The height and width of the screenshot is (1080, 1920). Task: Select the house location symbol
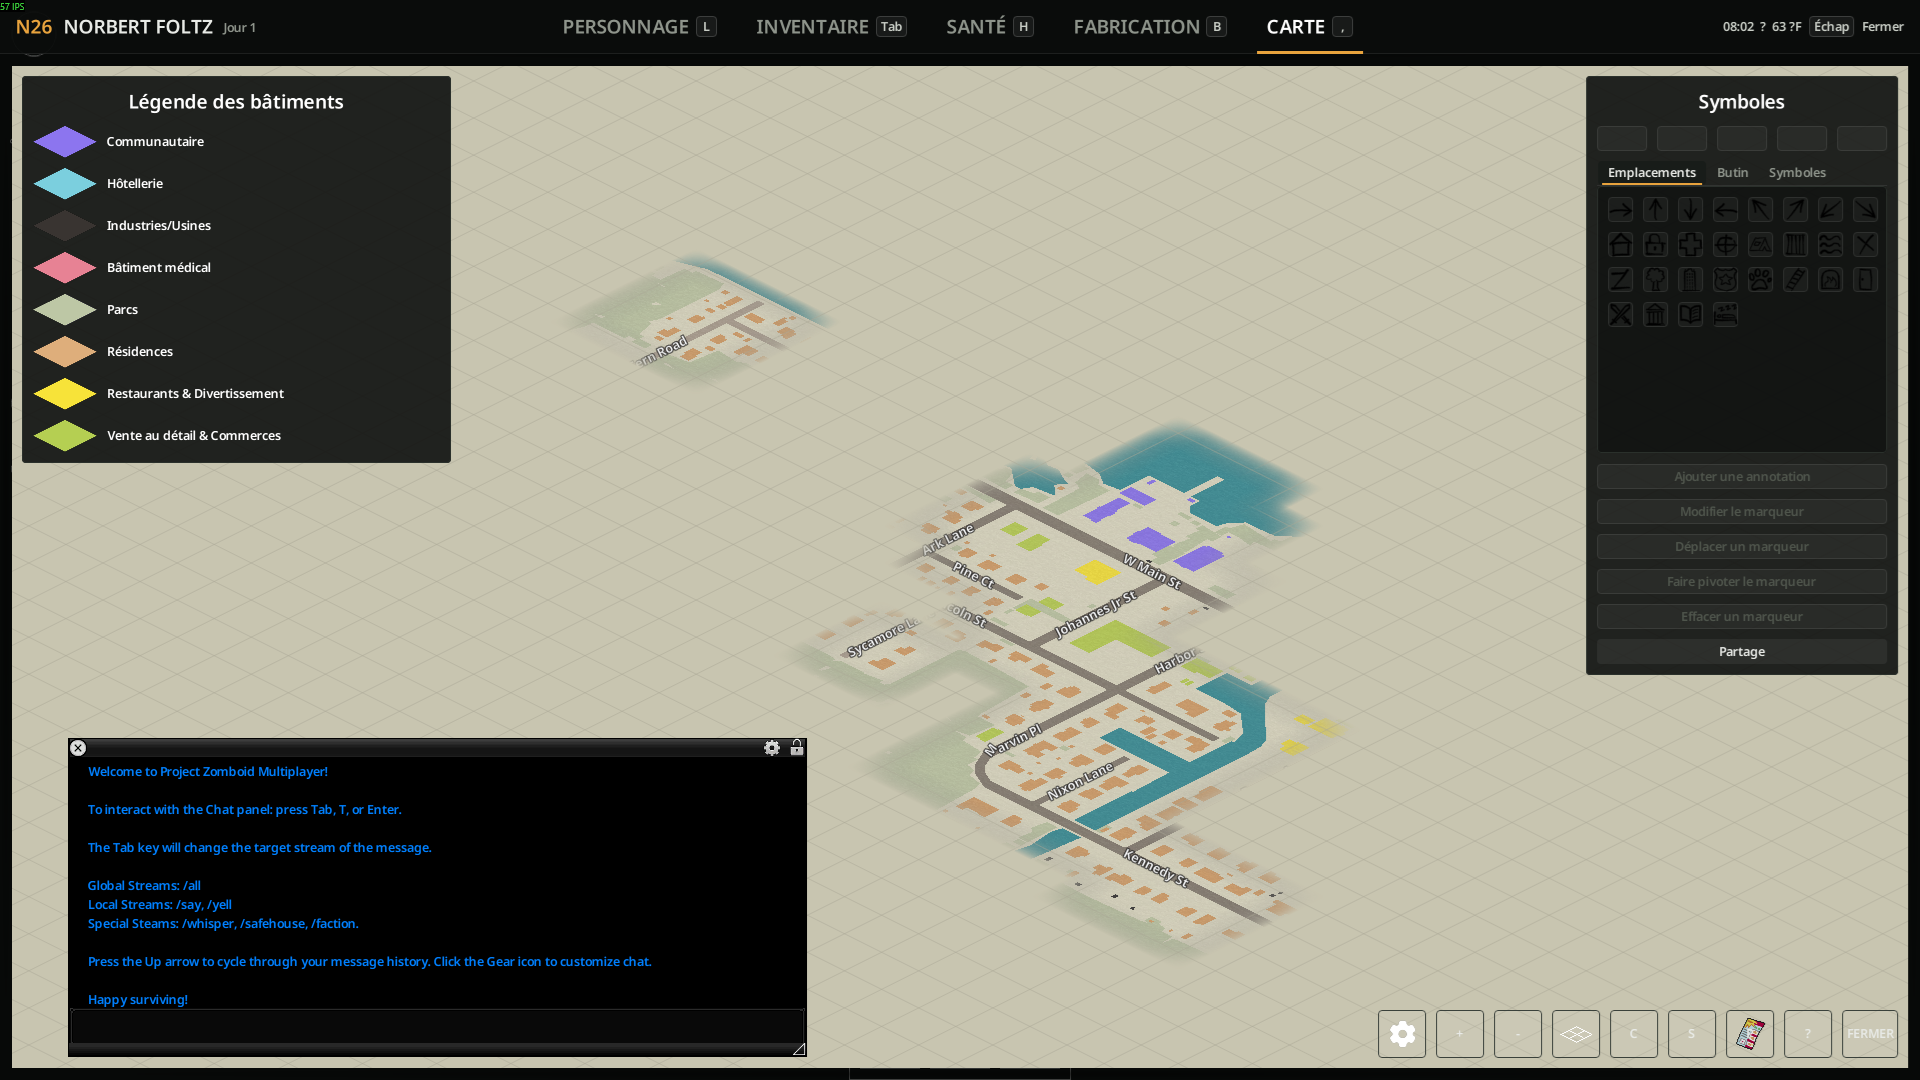pos(1620,244)
